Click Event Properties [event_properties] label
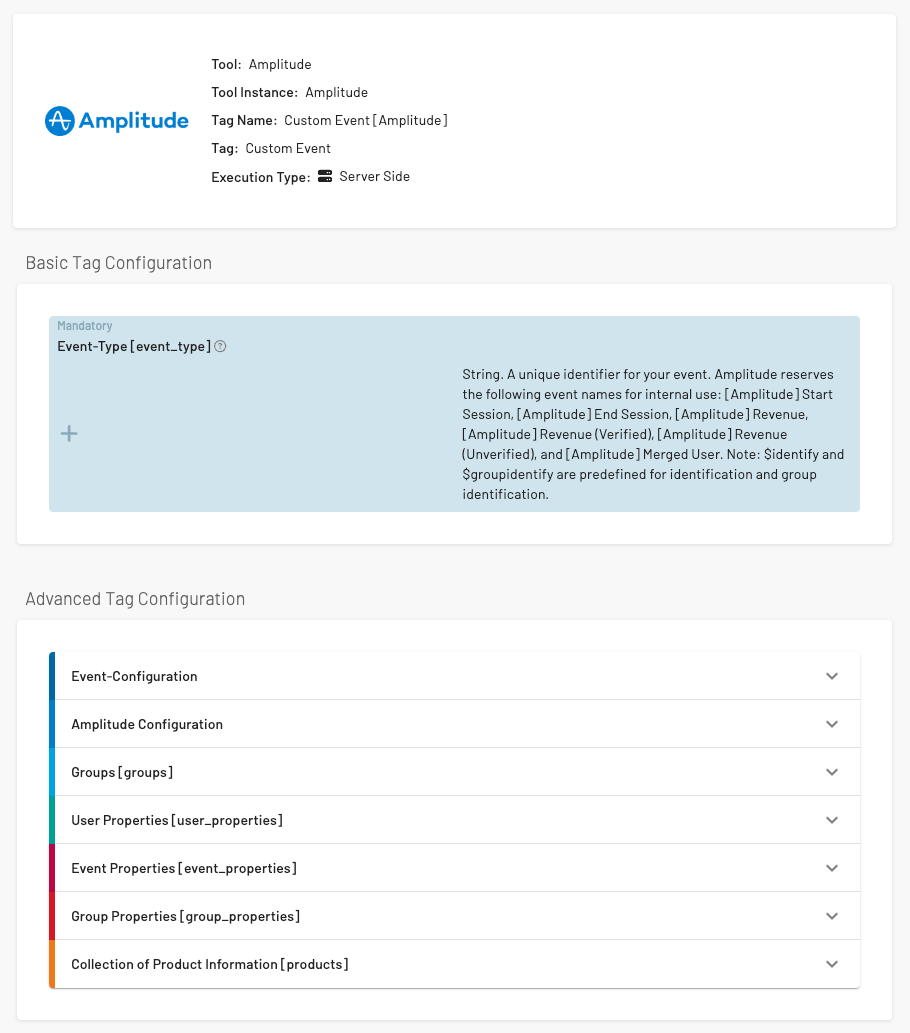Viewport: 910px width, 1033px height. click(x=184, y=869)
